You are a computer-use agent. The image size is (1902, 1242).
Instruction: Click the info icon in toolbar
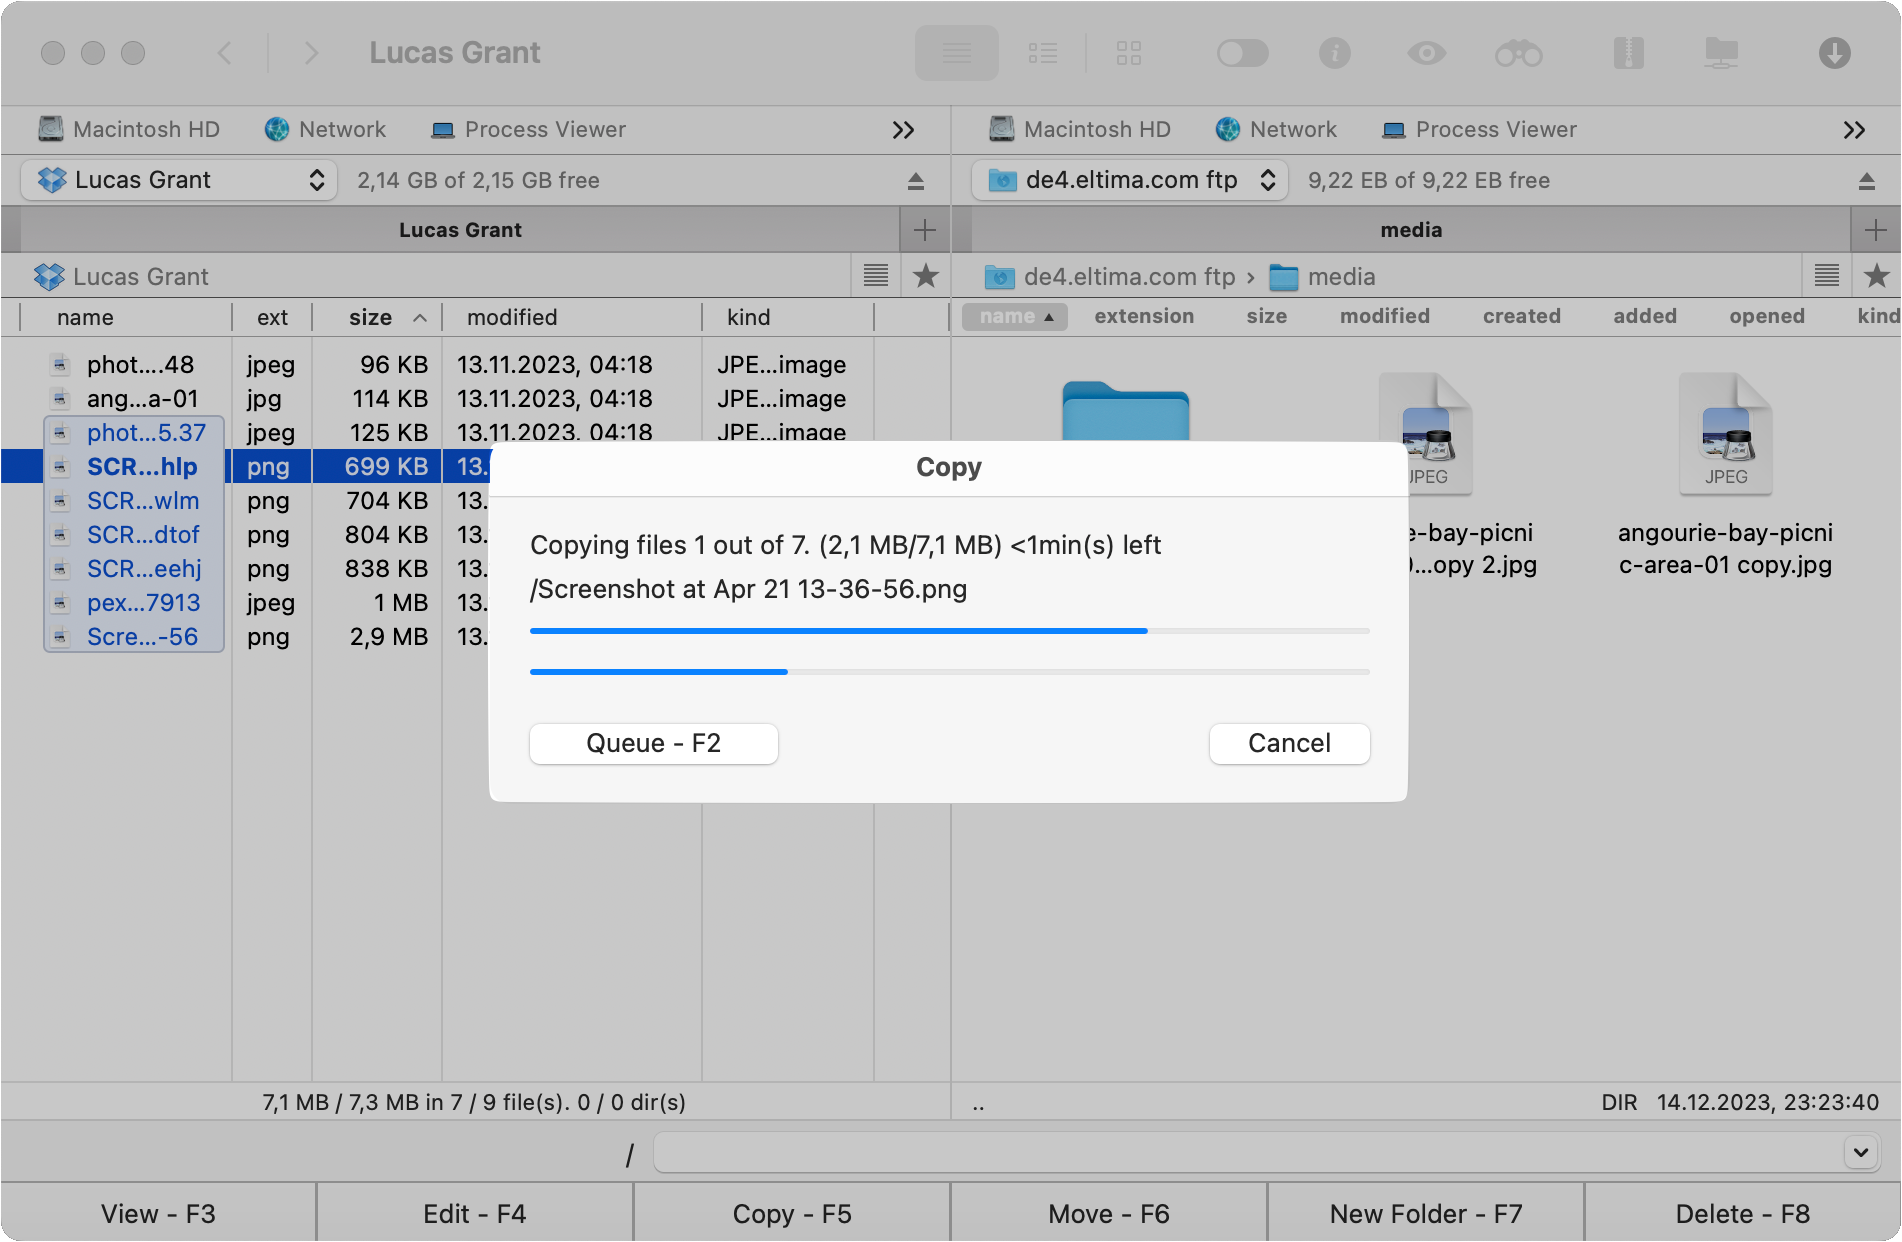[1334, 53]
